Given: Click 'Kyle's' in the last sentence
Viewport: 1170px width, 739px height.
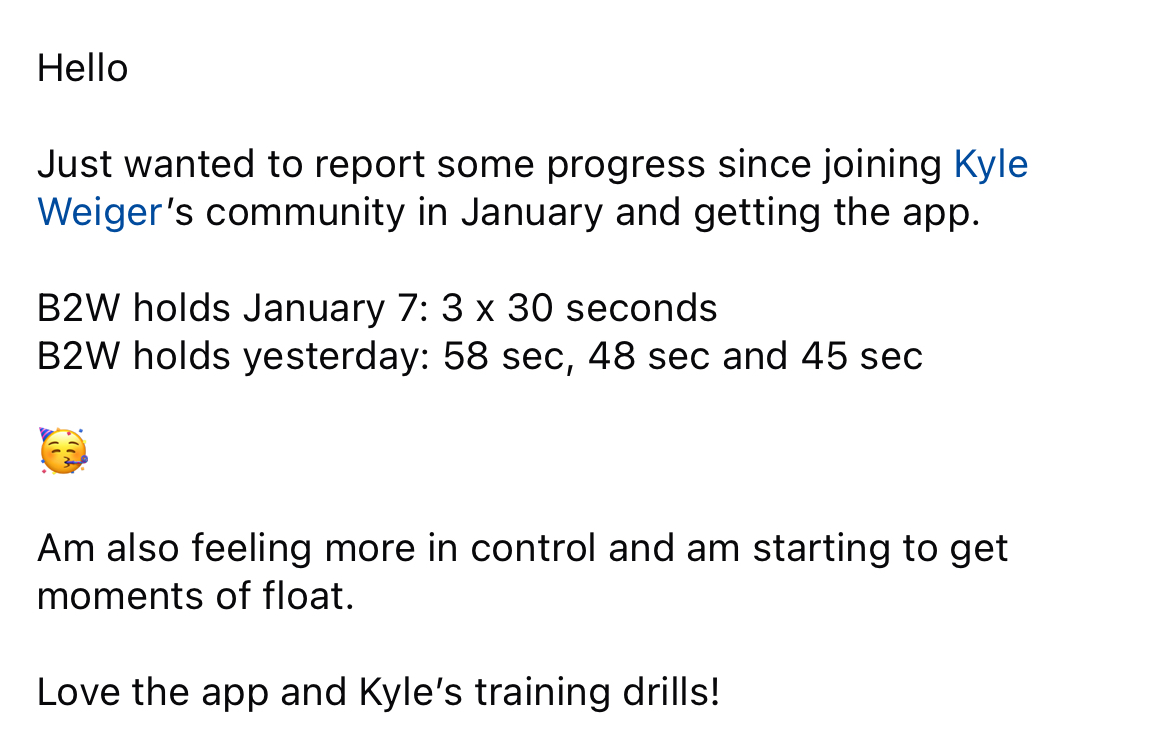Looking at the screenshot, I should click(410, 693).
